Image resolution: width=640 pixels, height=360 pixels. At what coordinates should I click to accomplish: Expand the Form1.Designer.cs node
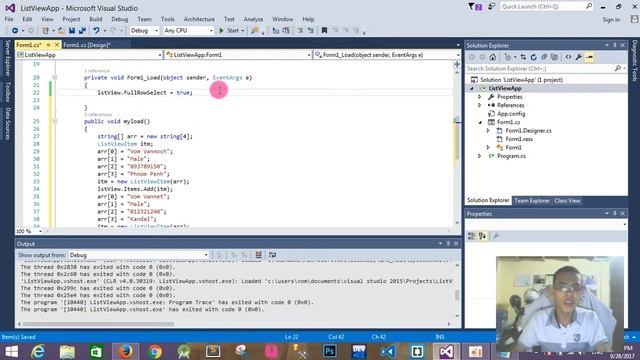point(488,131)
